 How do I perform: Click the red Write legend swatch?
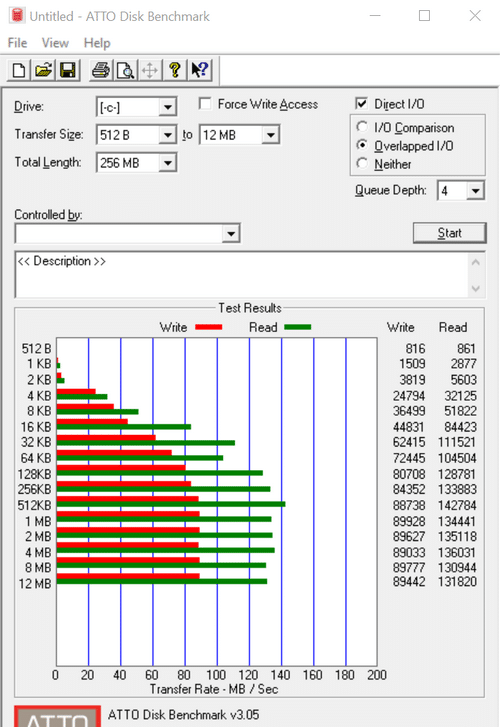(x=208, y=327)
